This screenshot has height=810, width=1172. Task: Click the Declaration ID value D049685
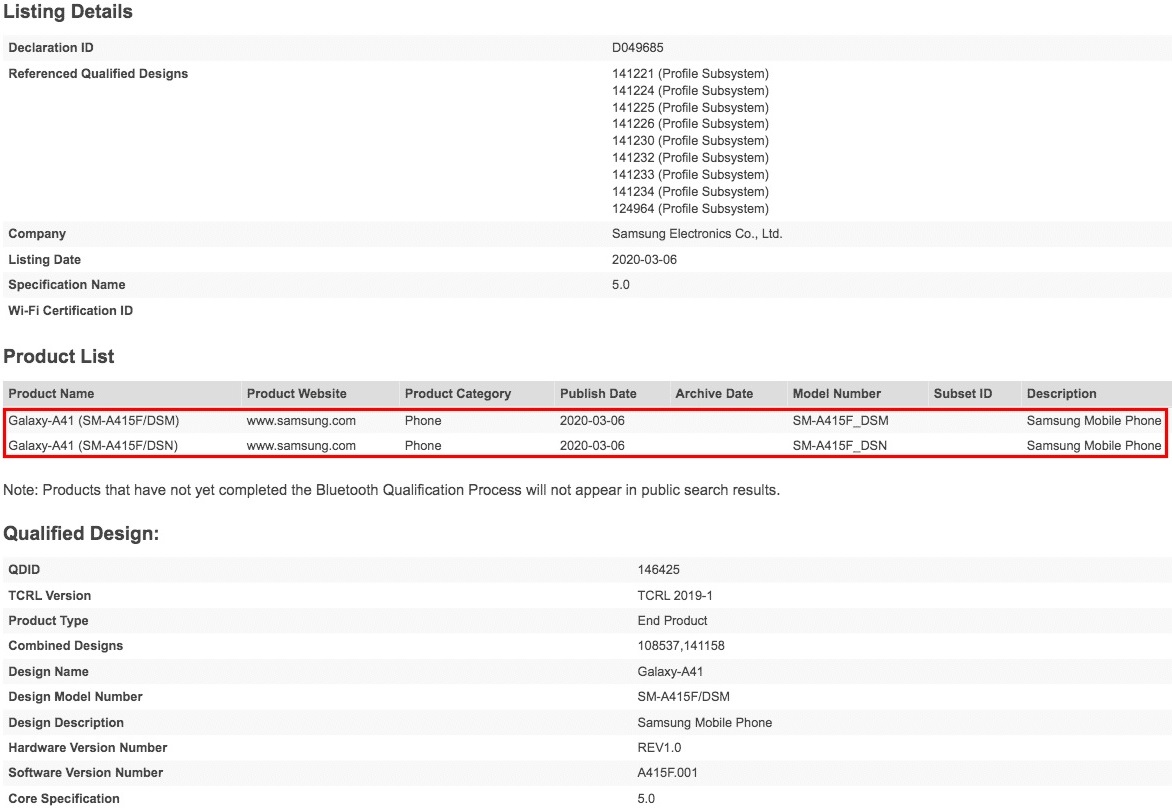coord(638,48)
